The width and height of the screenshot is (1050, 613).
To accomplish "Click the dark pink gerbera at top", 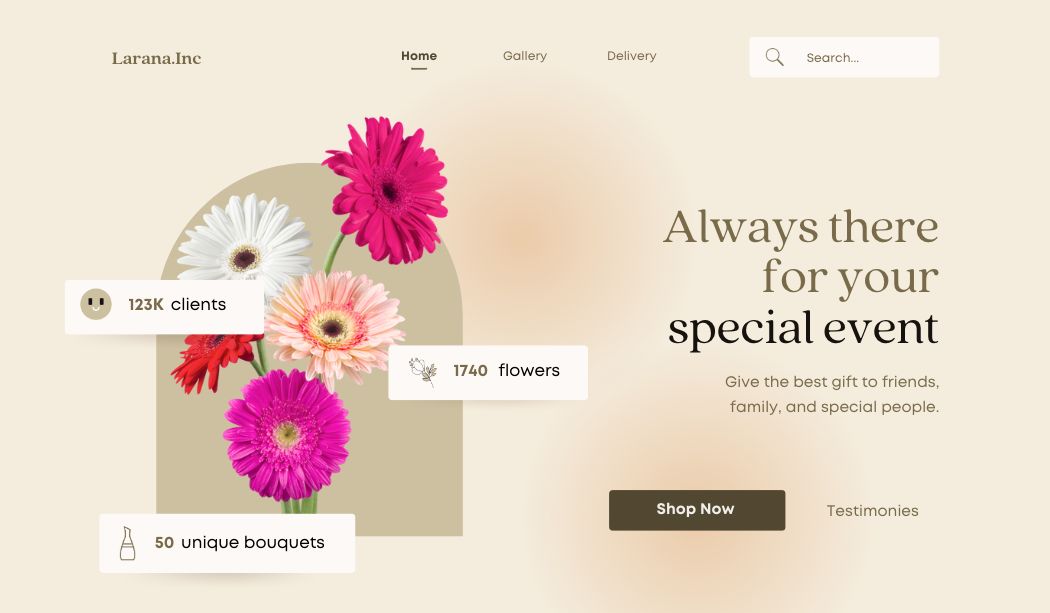I will (x=386, y=190).
